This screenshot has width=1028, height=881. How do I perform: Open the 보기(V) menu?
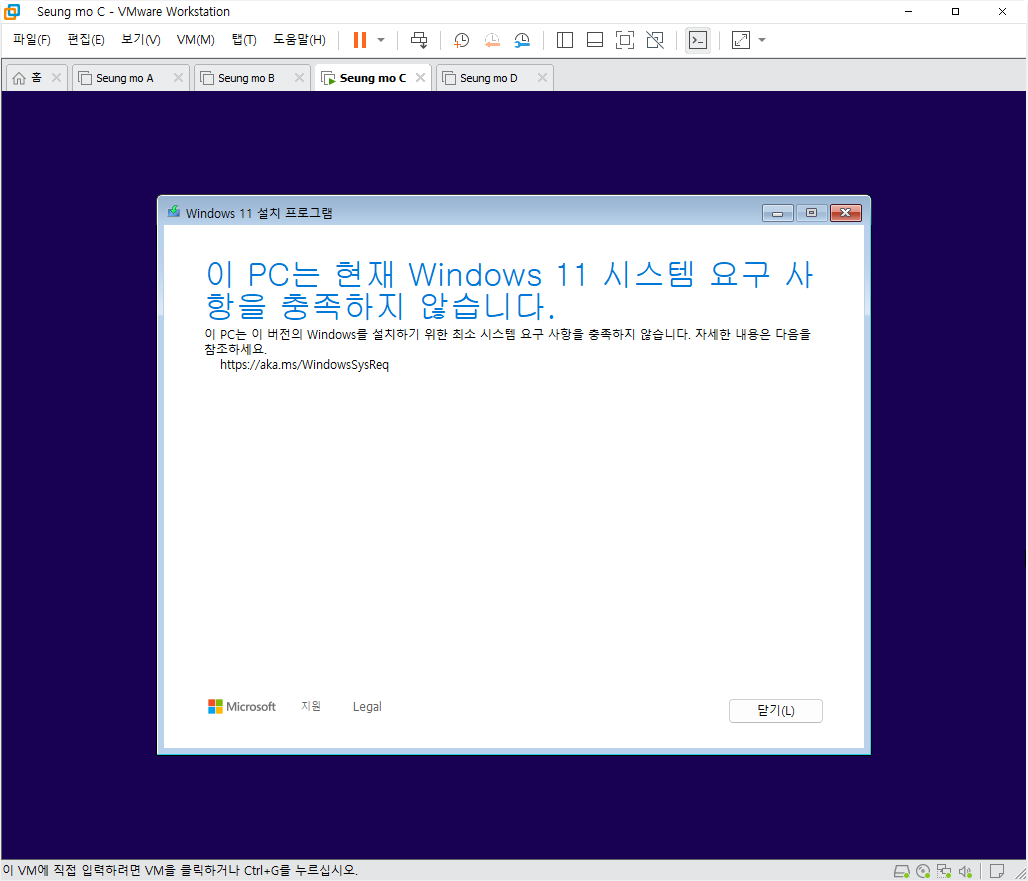[140, 40]
